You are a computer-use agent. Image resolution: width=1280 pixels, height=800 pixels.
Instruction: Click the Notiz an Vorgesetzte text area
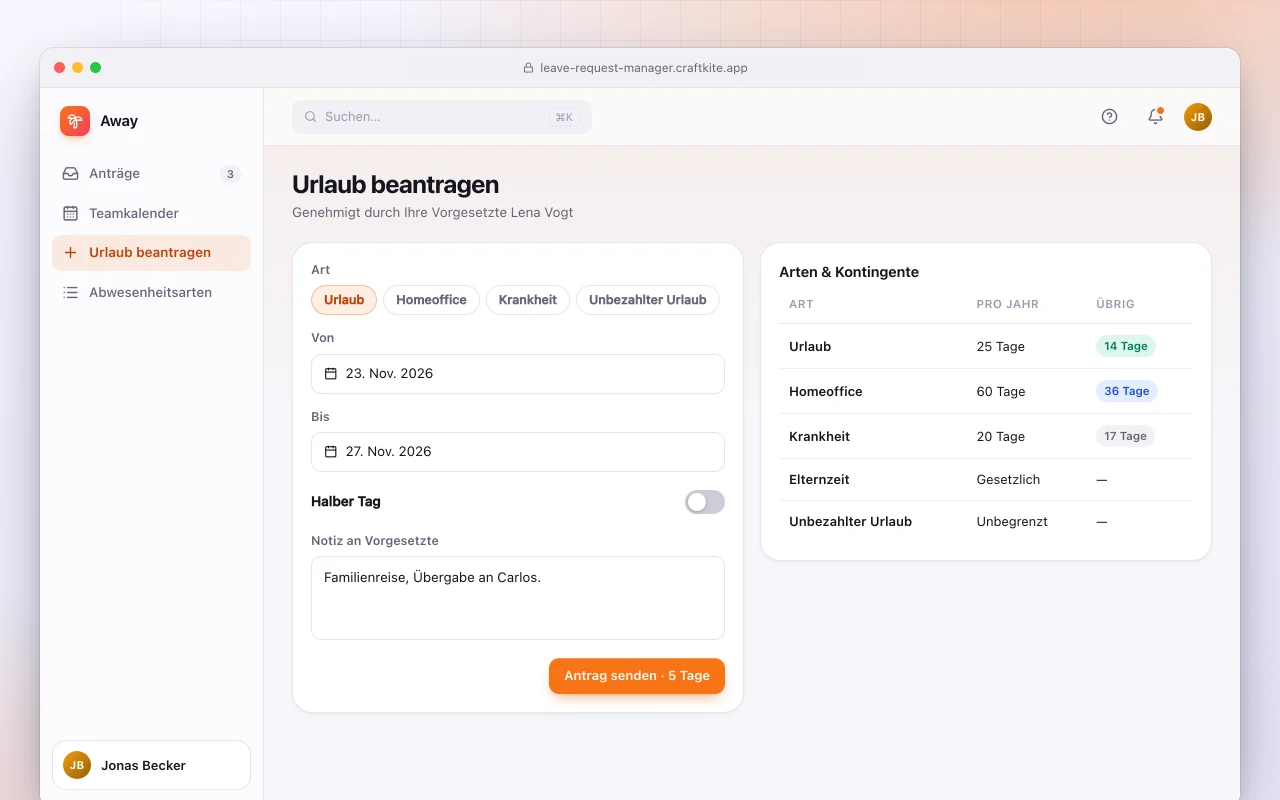[x=518, y=598]
